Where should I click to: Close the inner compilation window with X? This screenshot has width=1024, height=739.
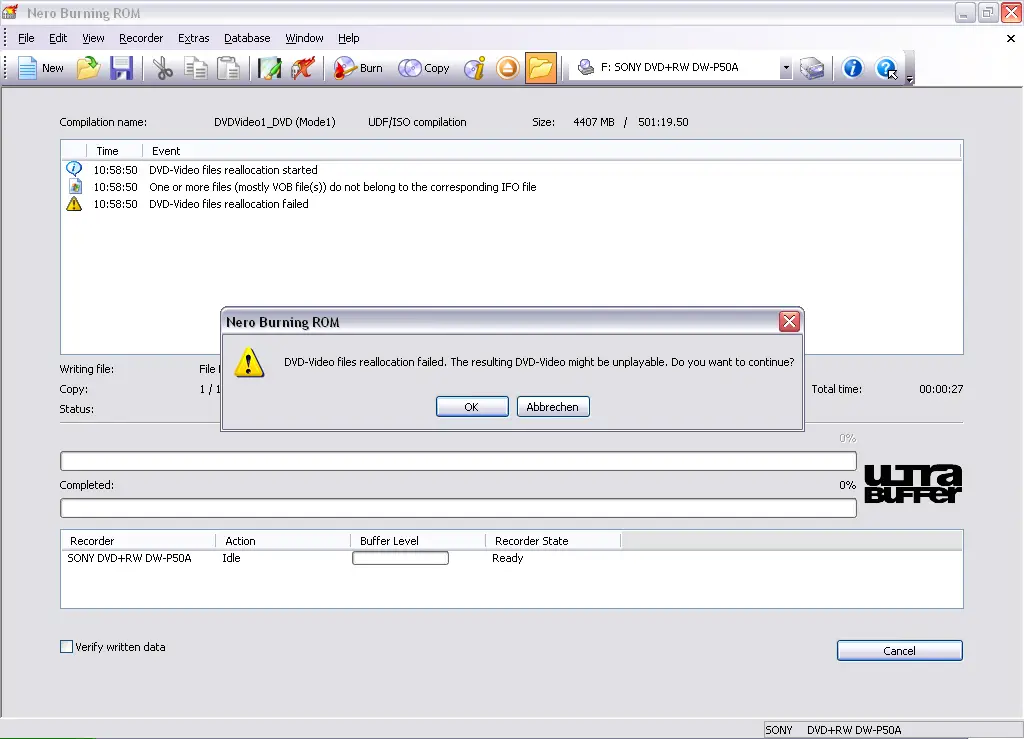tap(1010, 39)
